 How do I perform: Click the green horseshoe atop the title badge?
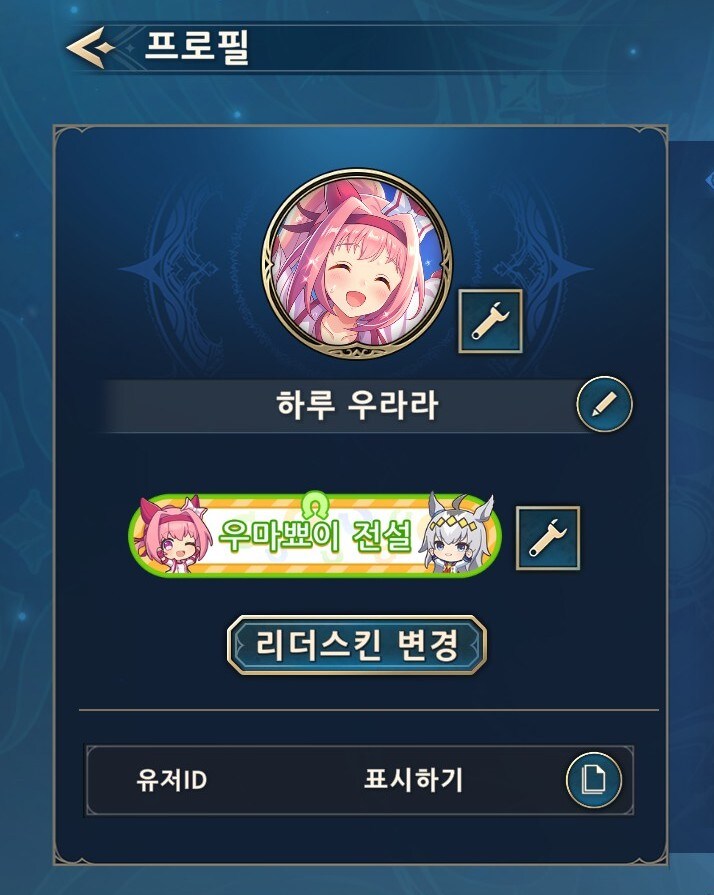316,502
